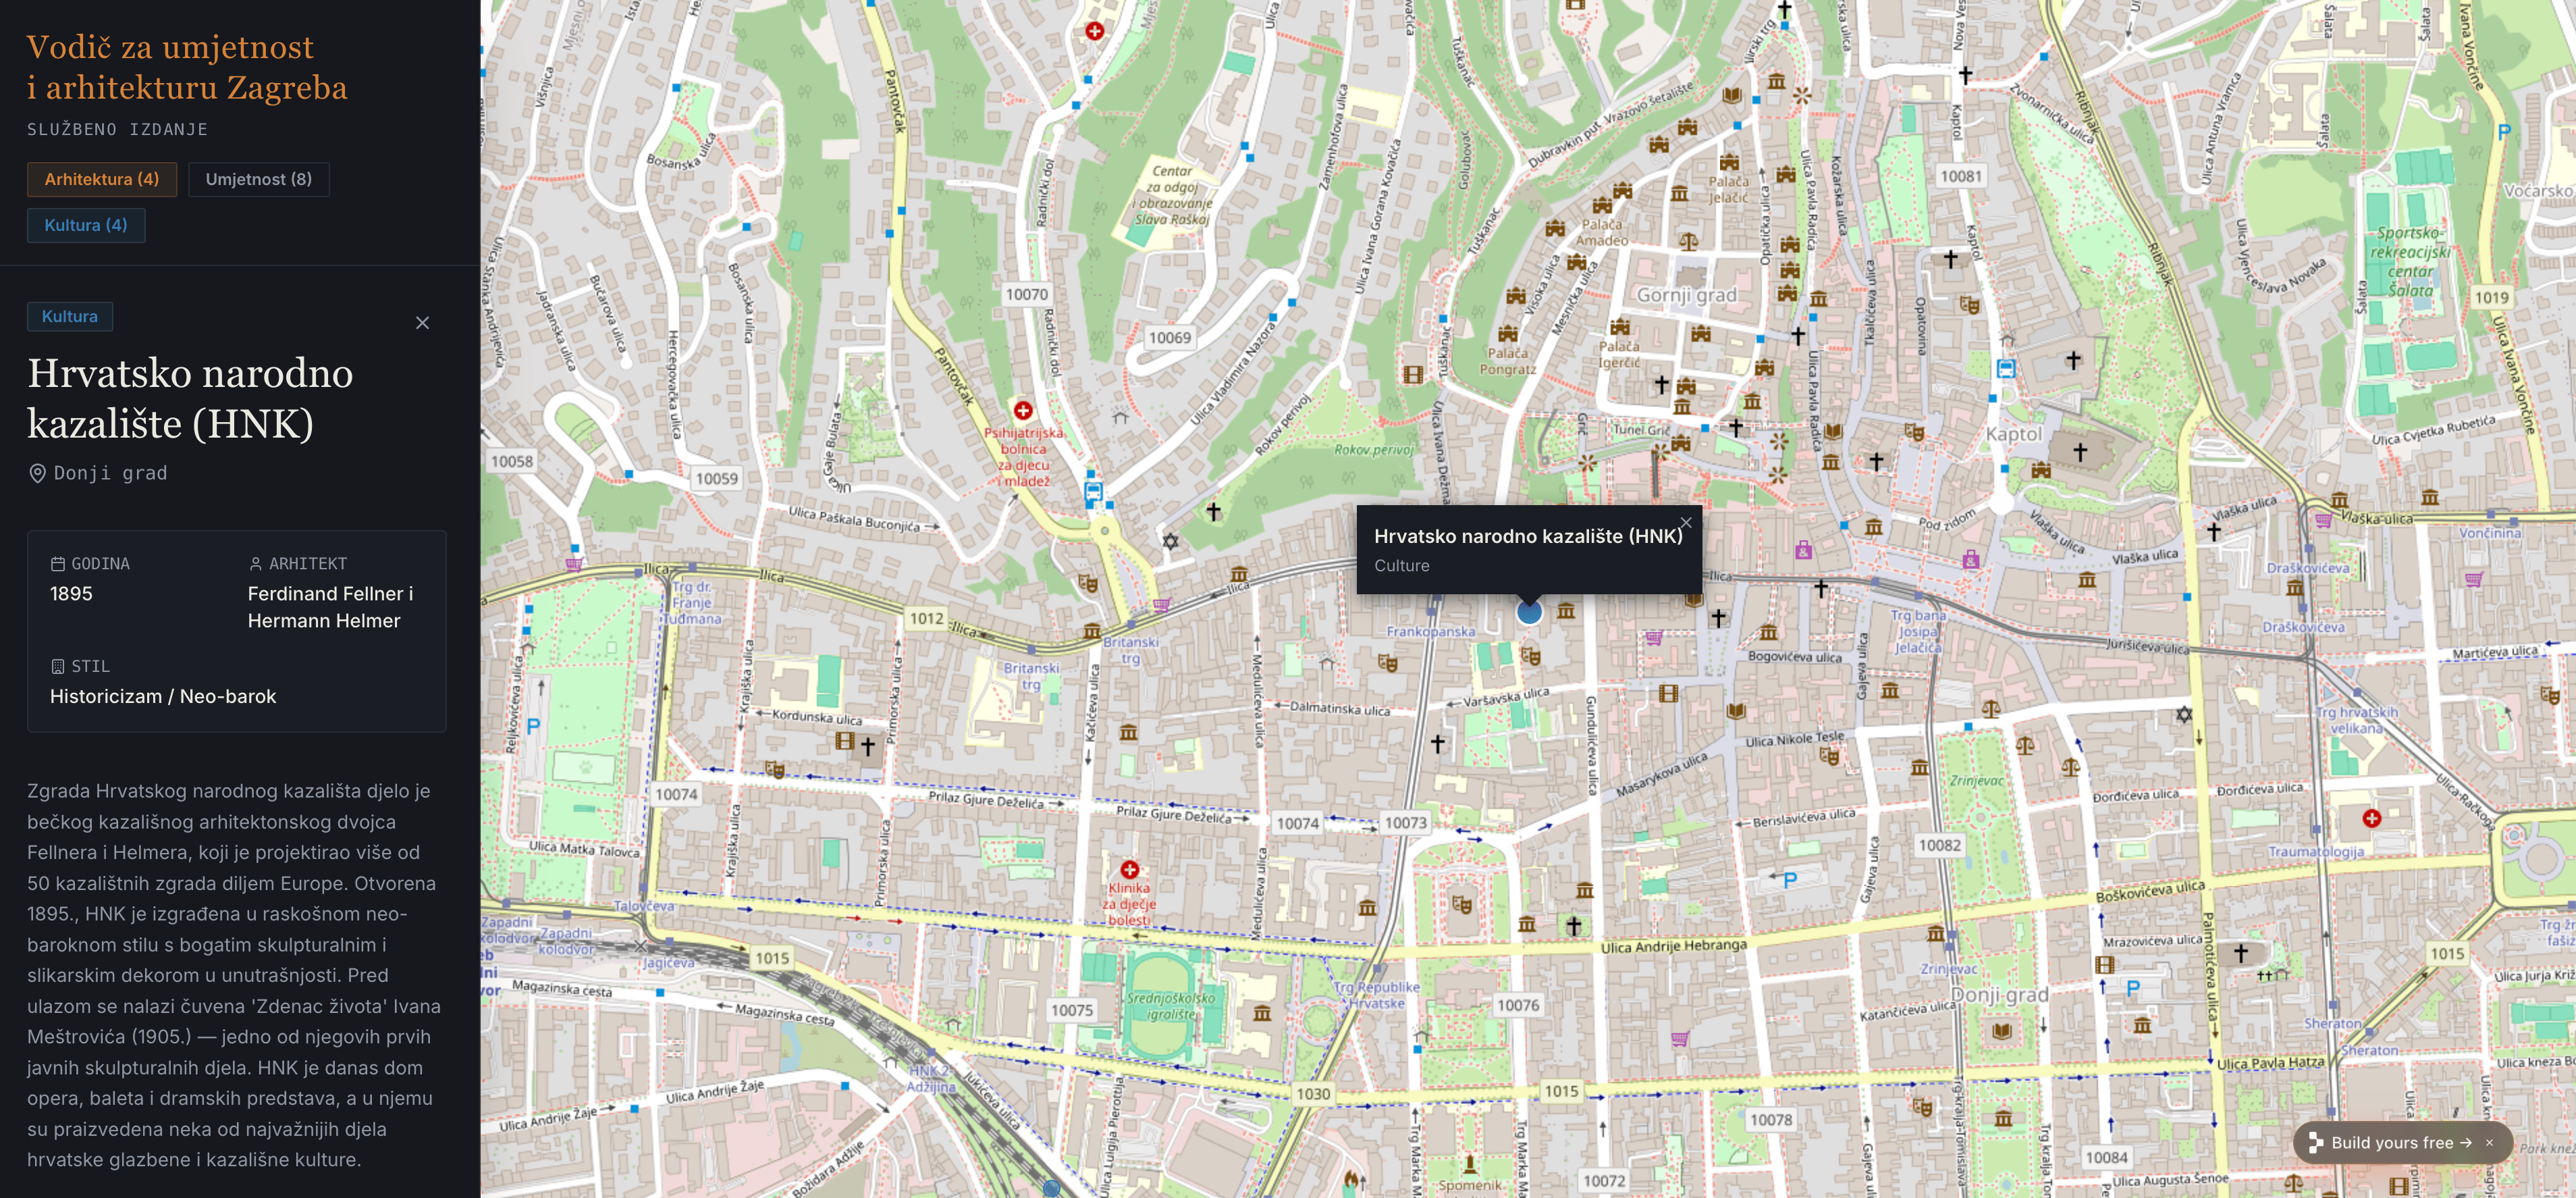
Task: Click the parking icon by Rejkovićeva ulica
Action: coord(533,726)
